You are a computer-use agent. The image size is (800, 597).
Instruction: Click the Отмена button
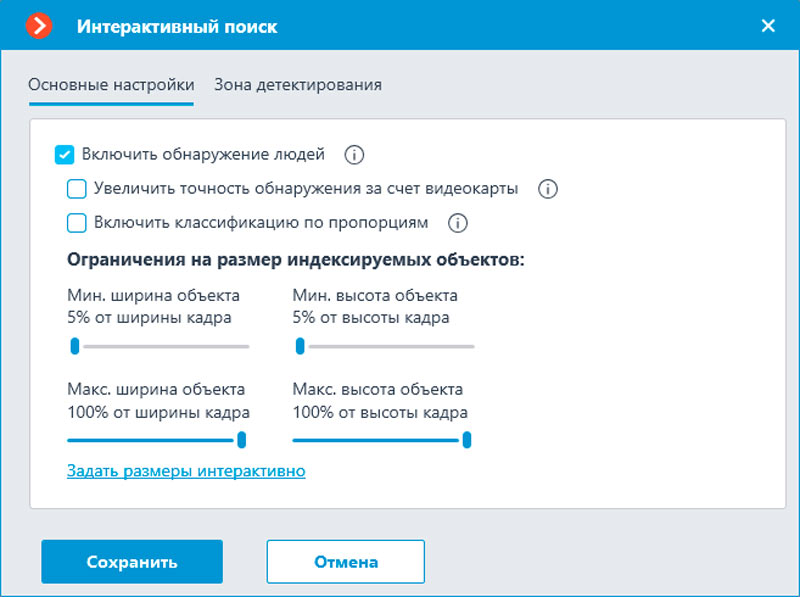(x=346, y=562)
